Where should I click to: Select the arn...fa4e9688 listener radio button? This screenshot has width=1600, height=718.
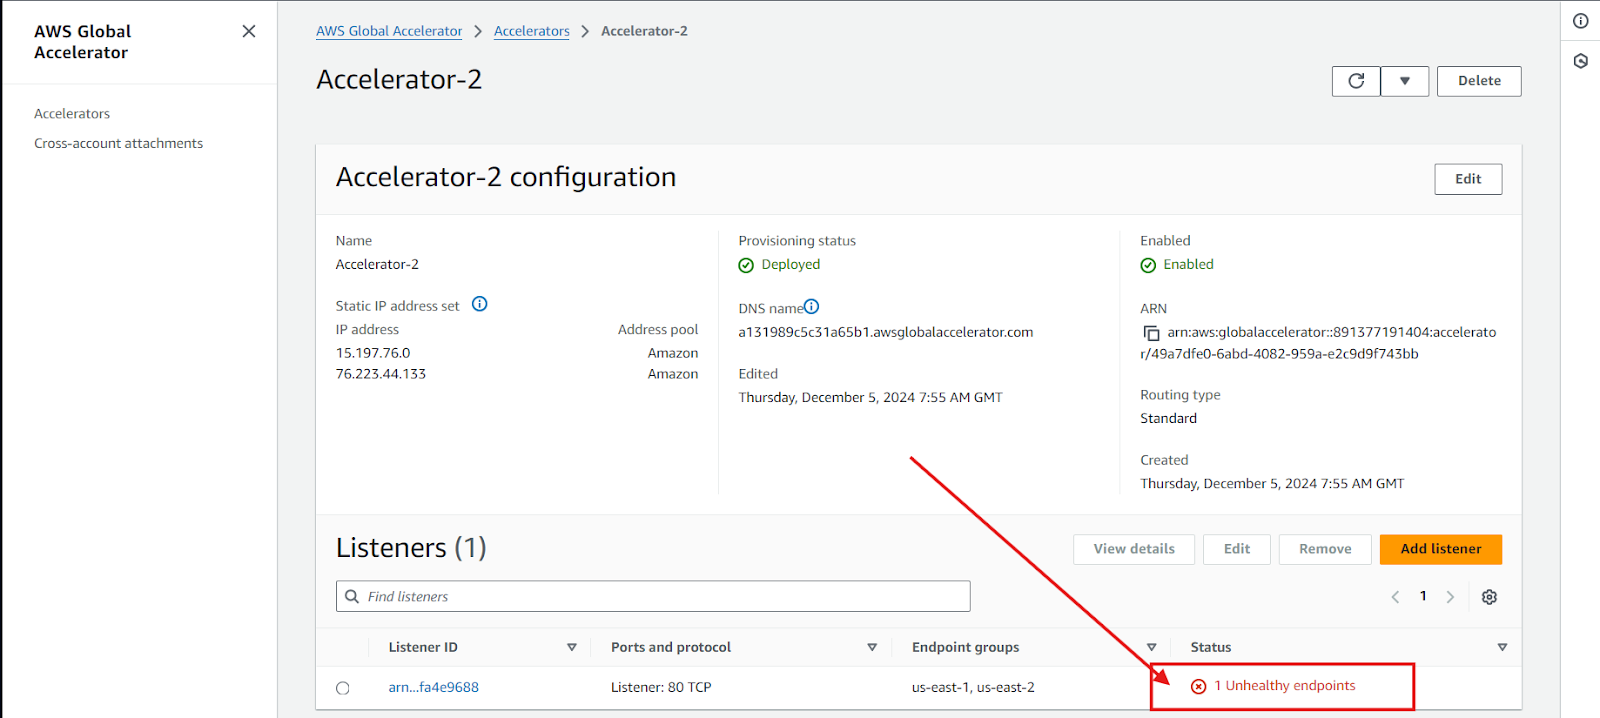click(343, 688)
